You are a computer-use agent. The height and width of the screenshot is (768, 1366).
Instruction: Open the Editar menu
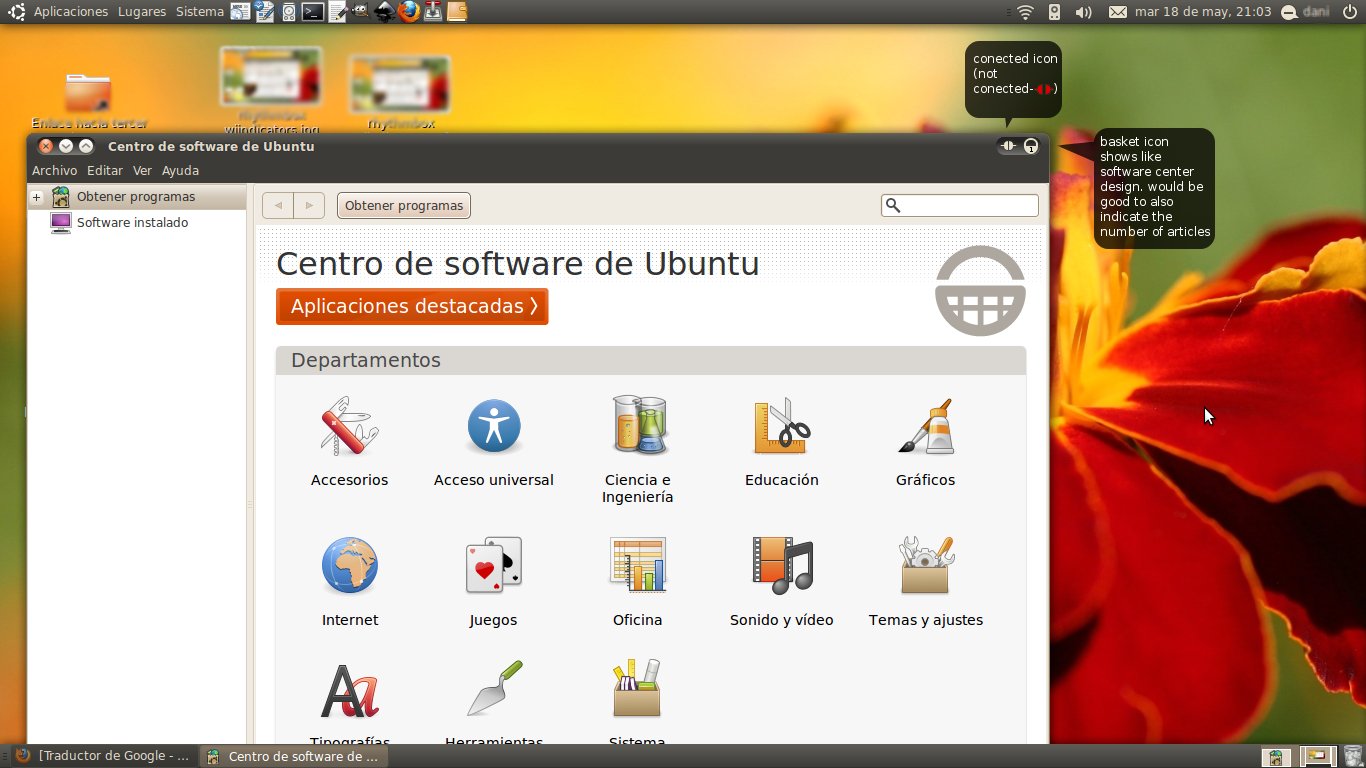point(105,171)
